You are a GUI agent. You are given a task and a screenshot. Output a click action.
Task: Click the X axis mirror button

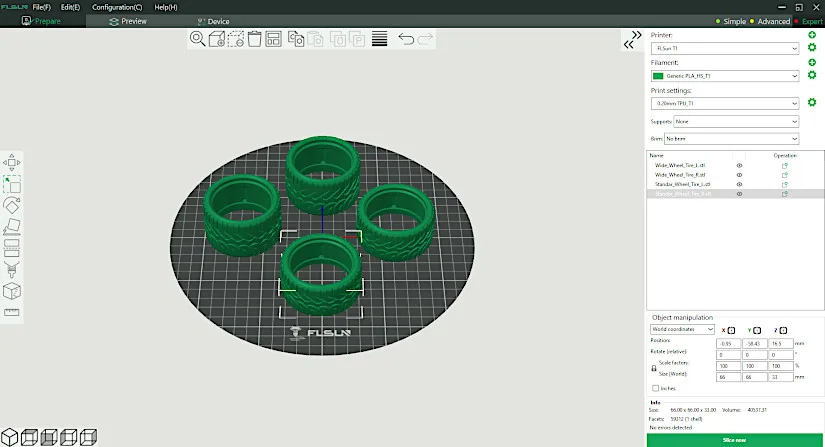731,330
